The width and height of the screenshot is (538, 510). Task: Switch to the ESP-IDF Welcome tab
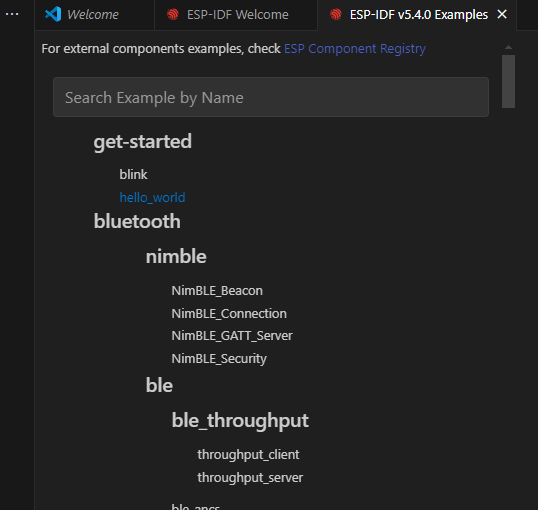pos(236,15)
